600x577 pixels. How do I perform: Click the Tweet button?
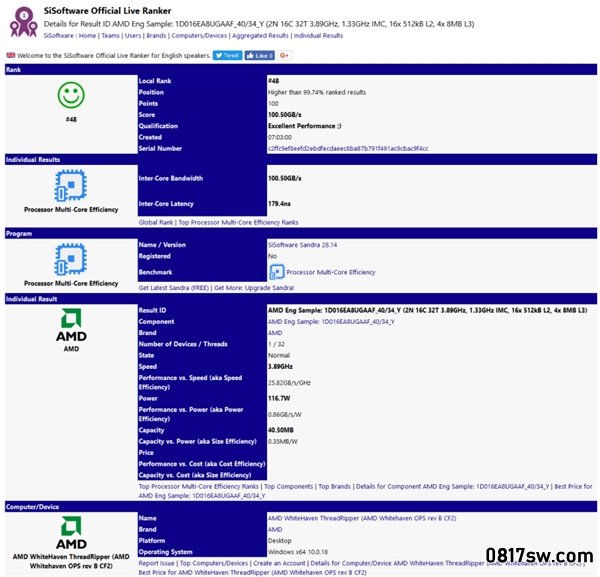point(227,55)
